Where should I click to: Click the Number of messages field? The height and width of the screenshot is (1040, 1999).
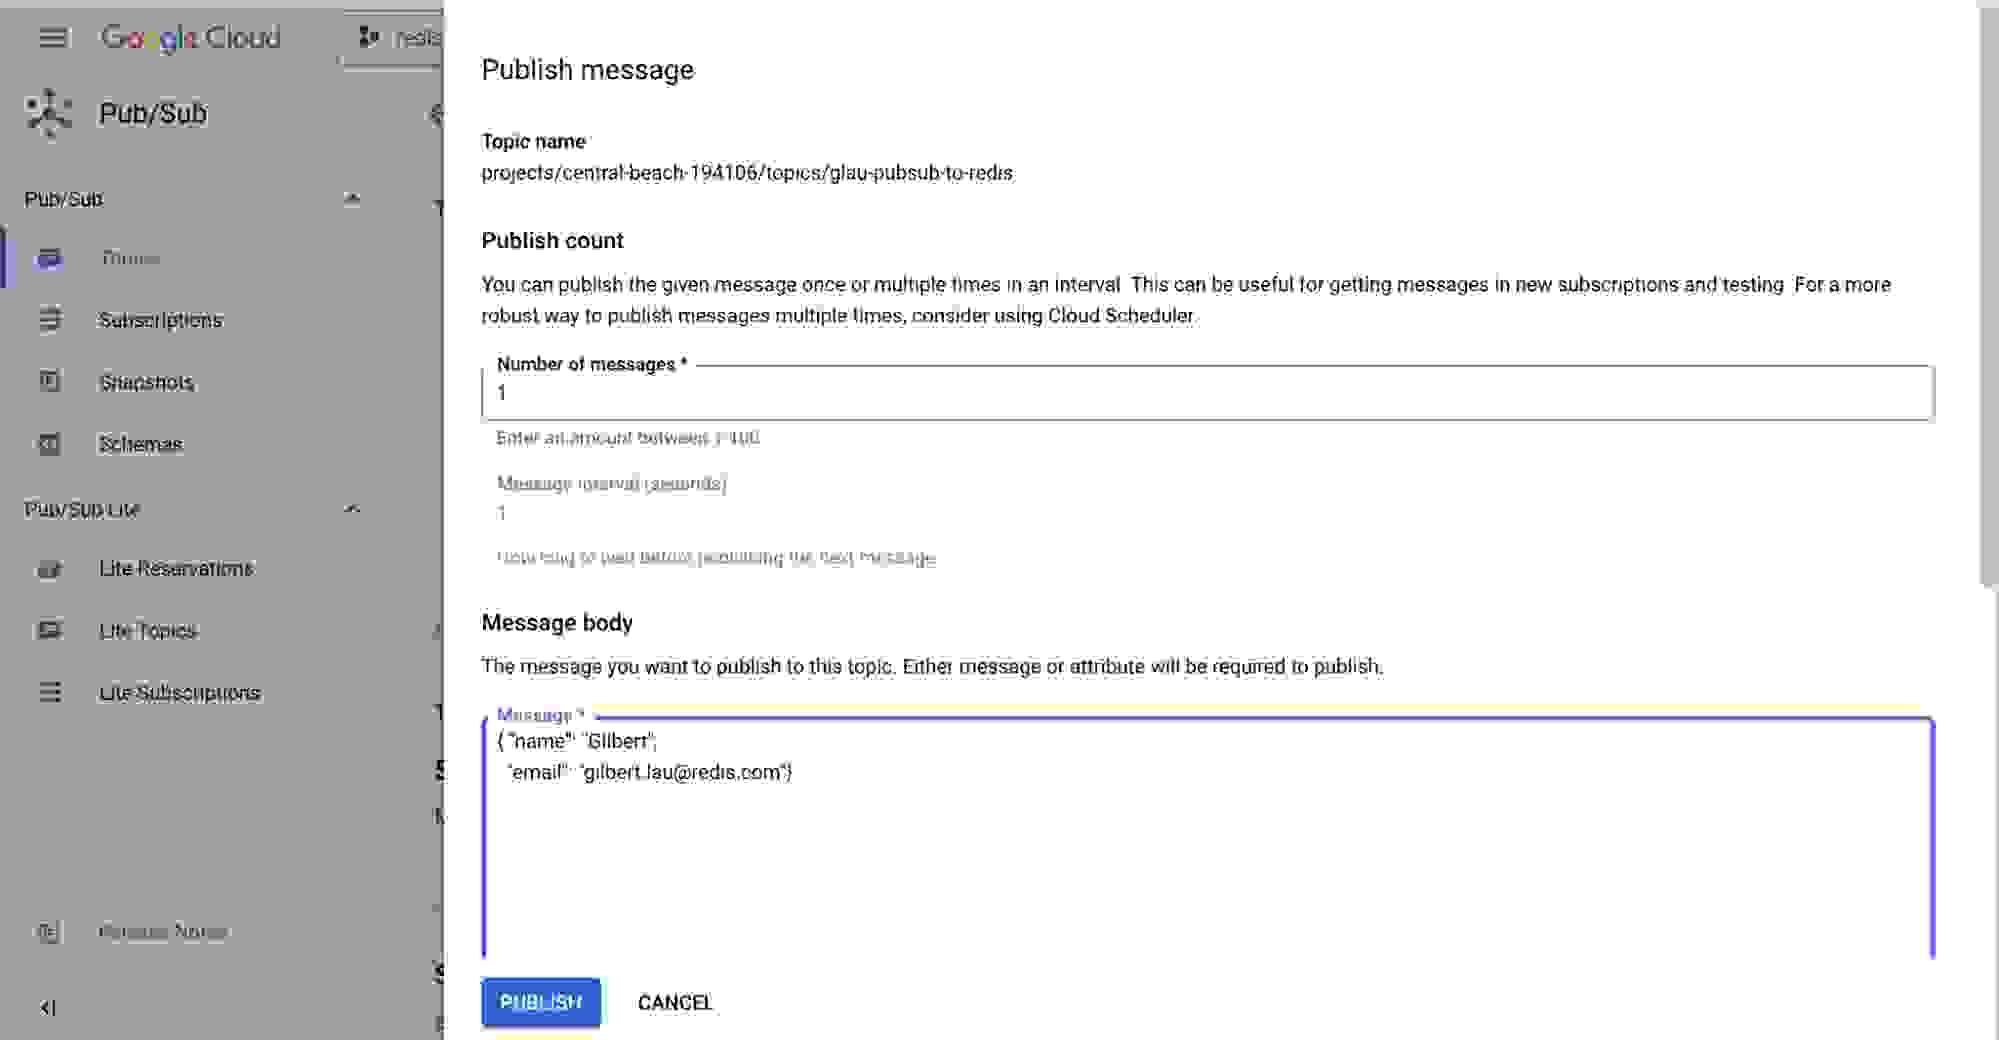point(1200,392)
